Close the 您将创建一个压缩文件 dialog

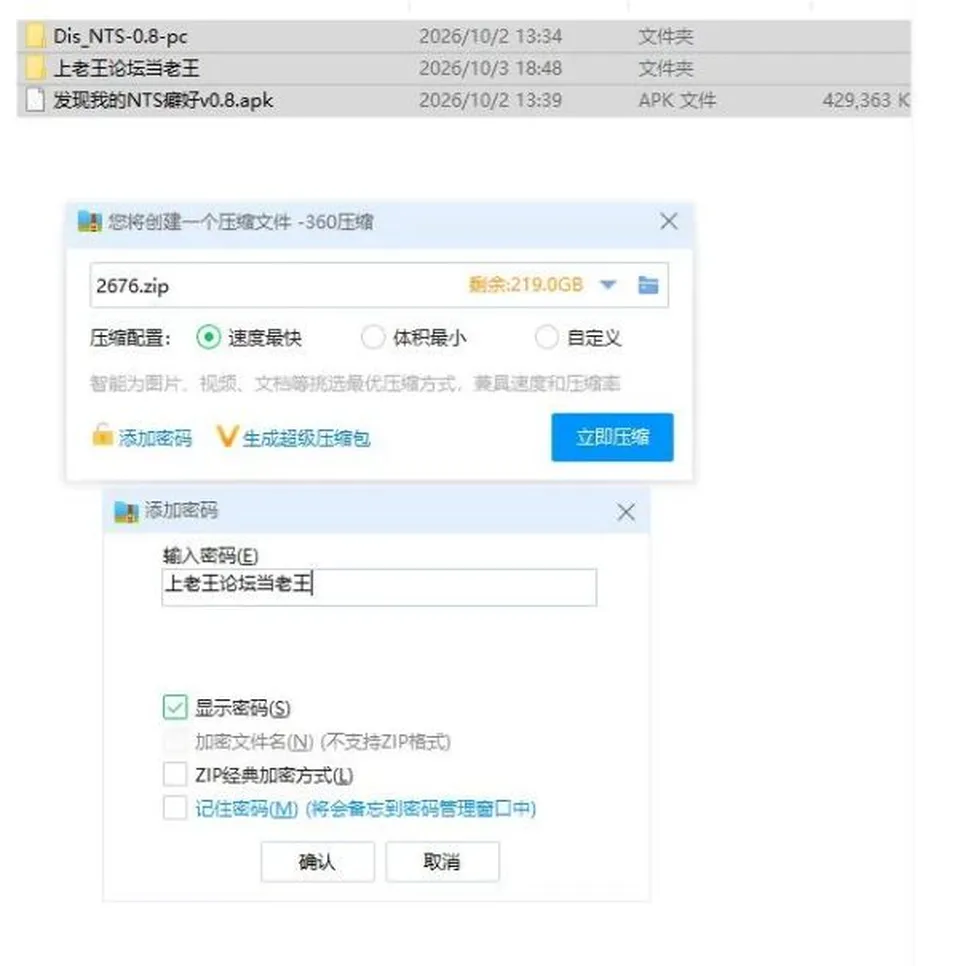coord(669,221)
